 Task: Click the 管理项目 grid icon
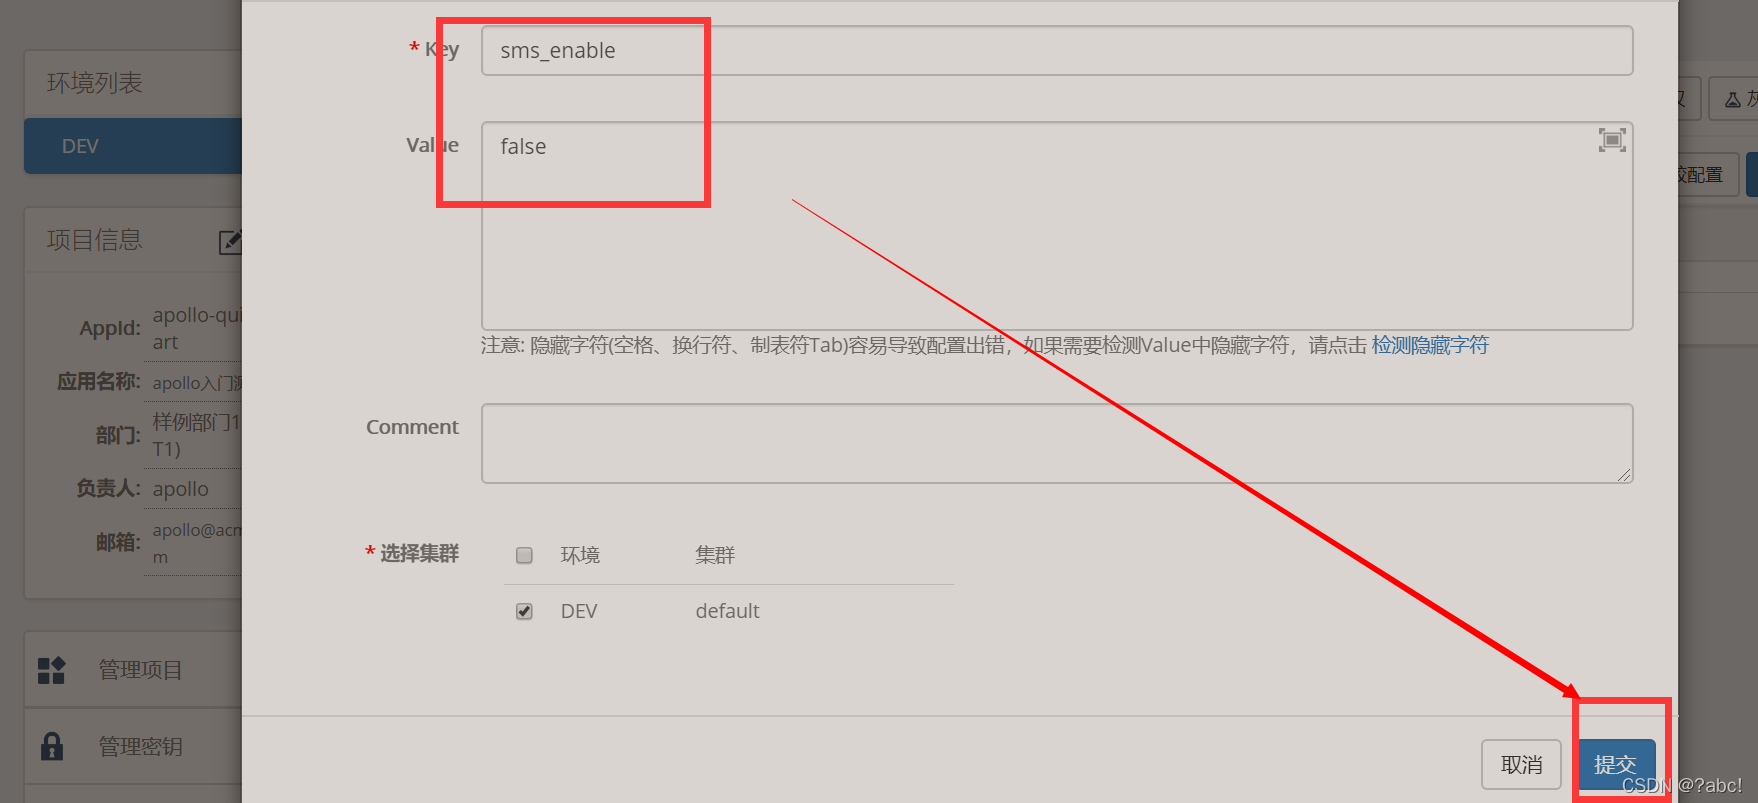51,670
